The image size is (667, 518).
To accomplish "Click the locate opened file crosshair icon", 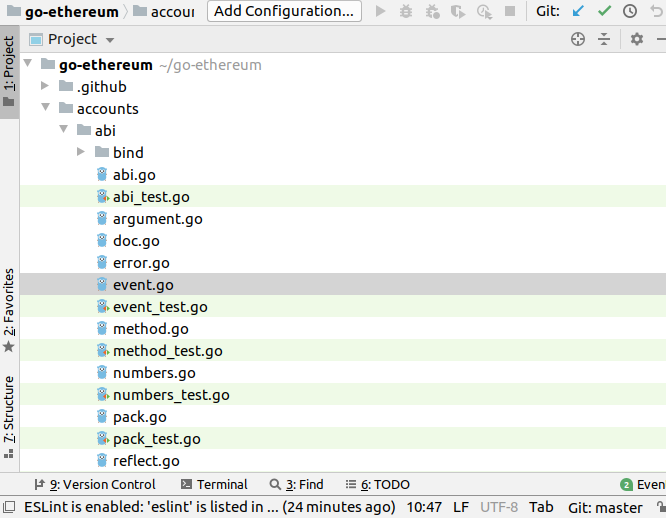I will tap(577, 39).
